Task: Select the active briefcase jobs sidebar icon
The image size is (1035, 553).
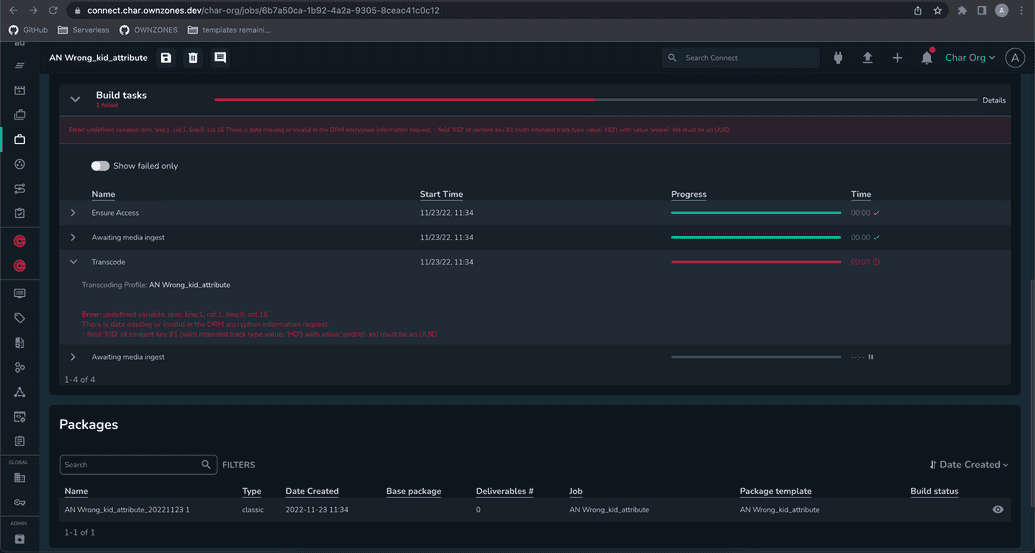Action: [x=20, y=139]
